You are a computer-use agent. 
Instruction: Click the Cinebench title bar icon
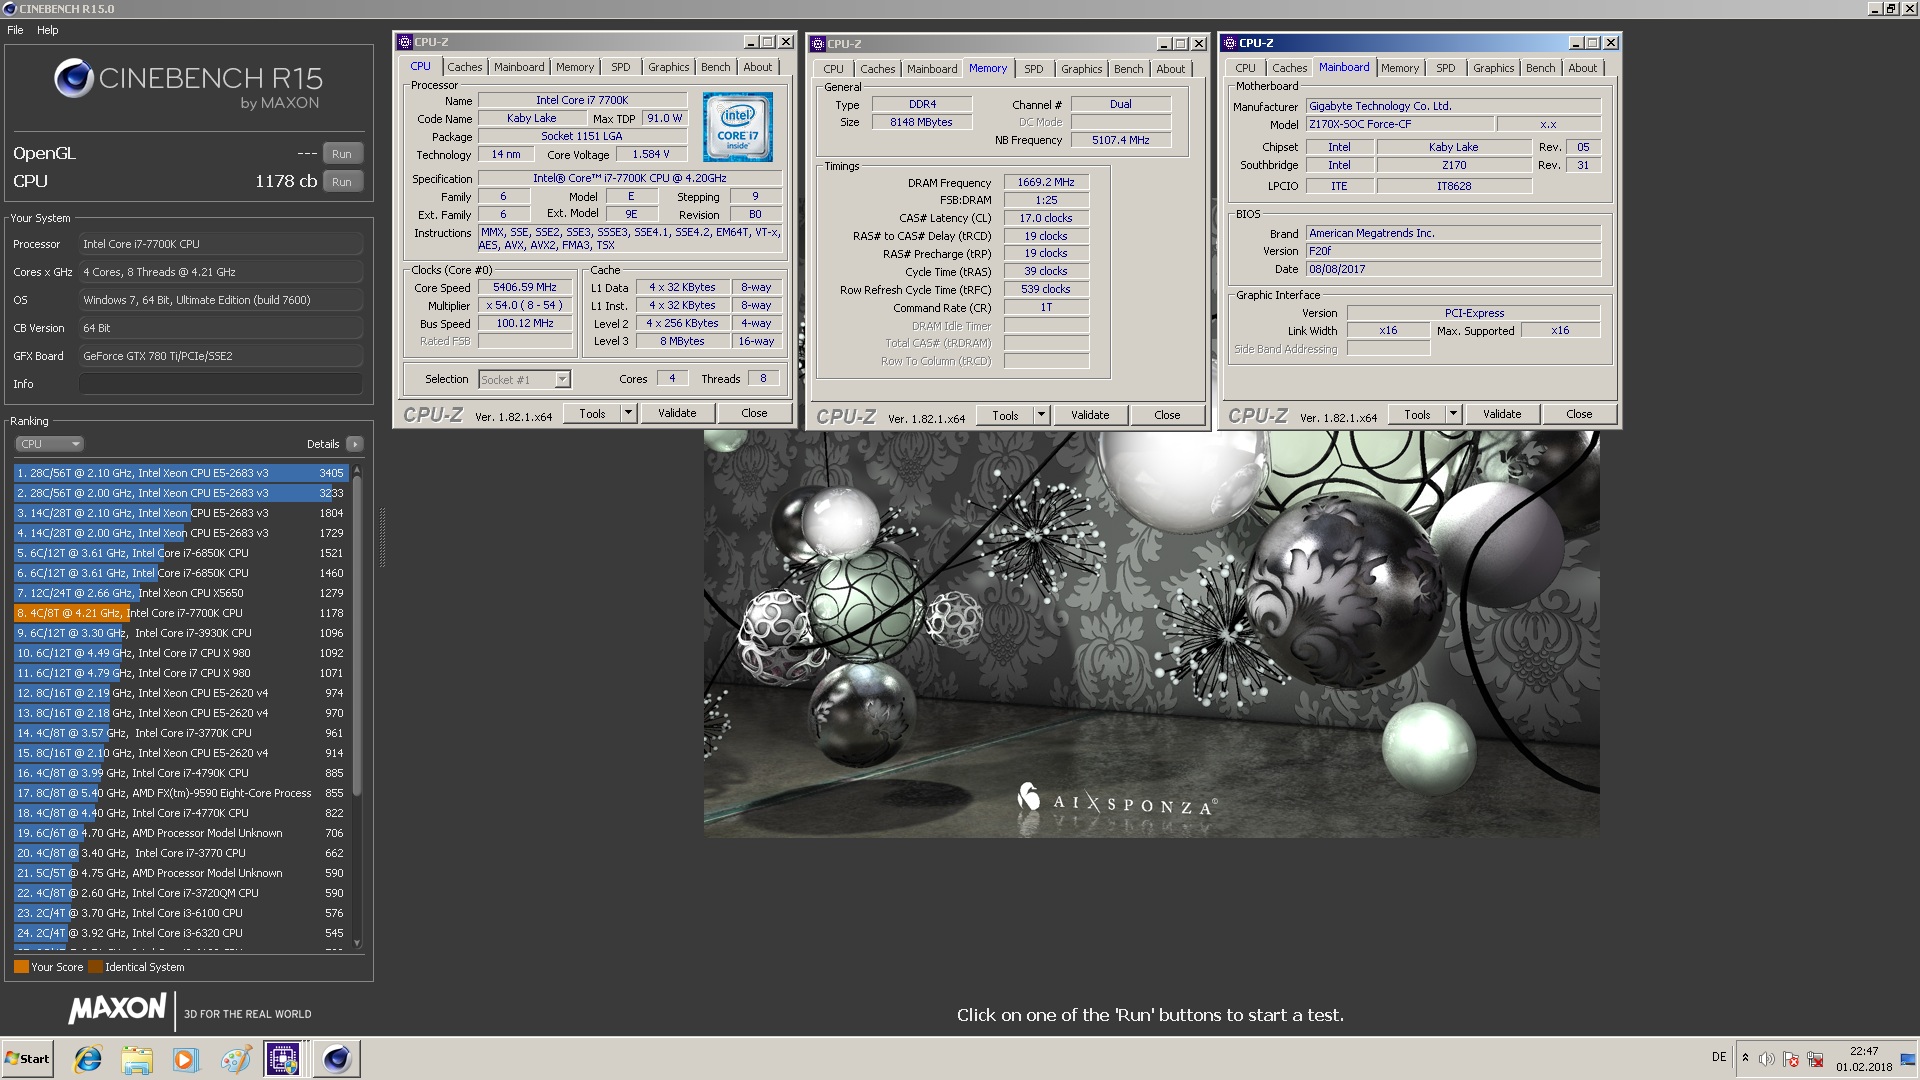(x=9, y=9)
